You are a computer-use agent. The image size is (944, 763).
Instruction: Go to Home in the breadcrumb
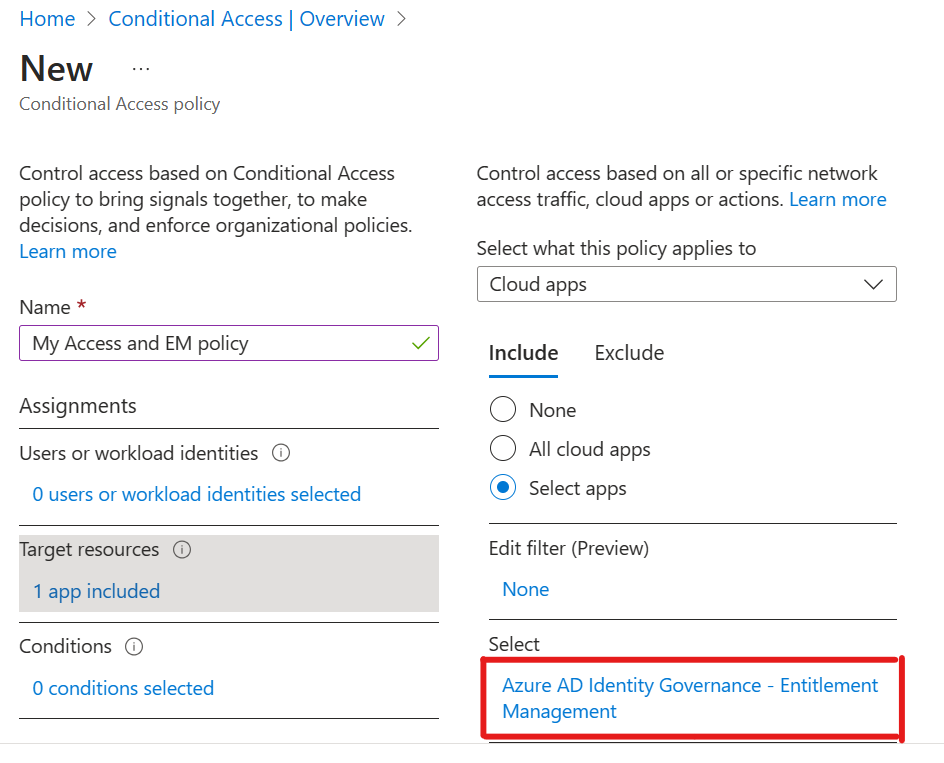[x=47, y=19]
